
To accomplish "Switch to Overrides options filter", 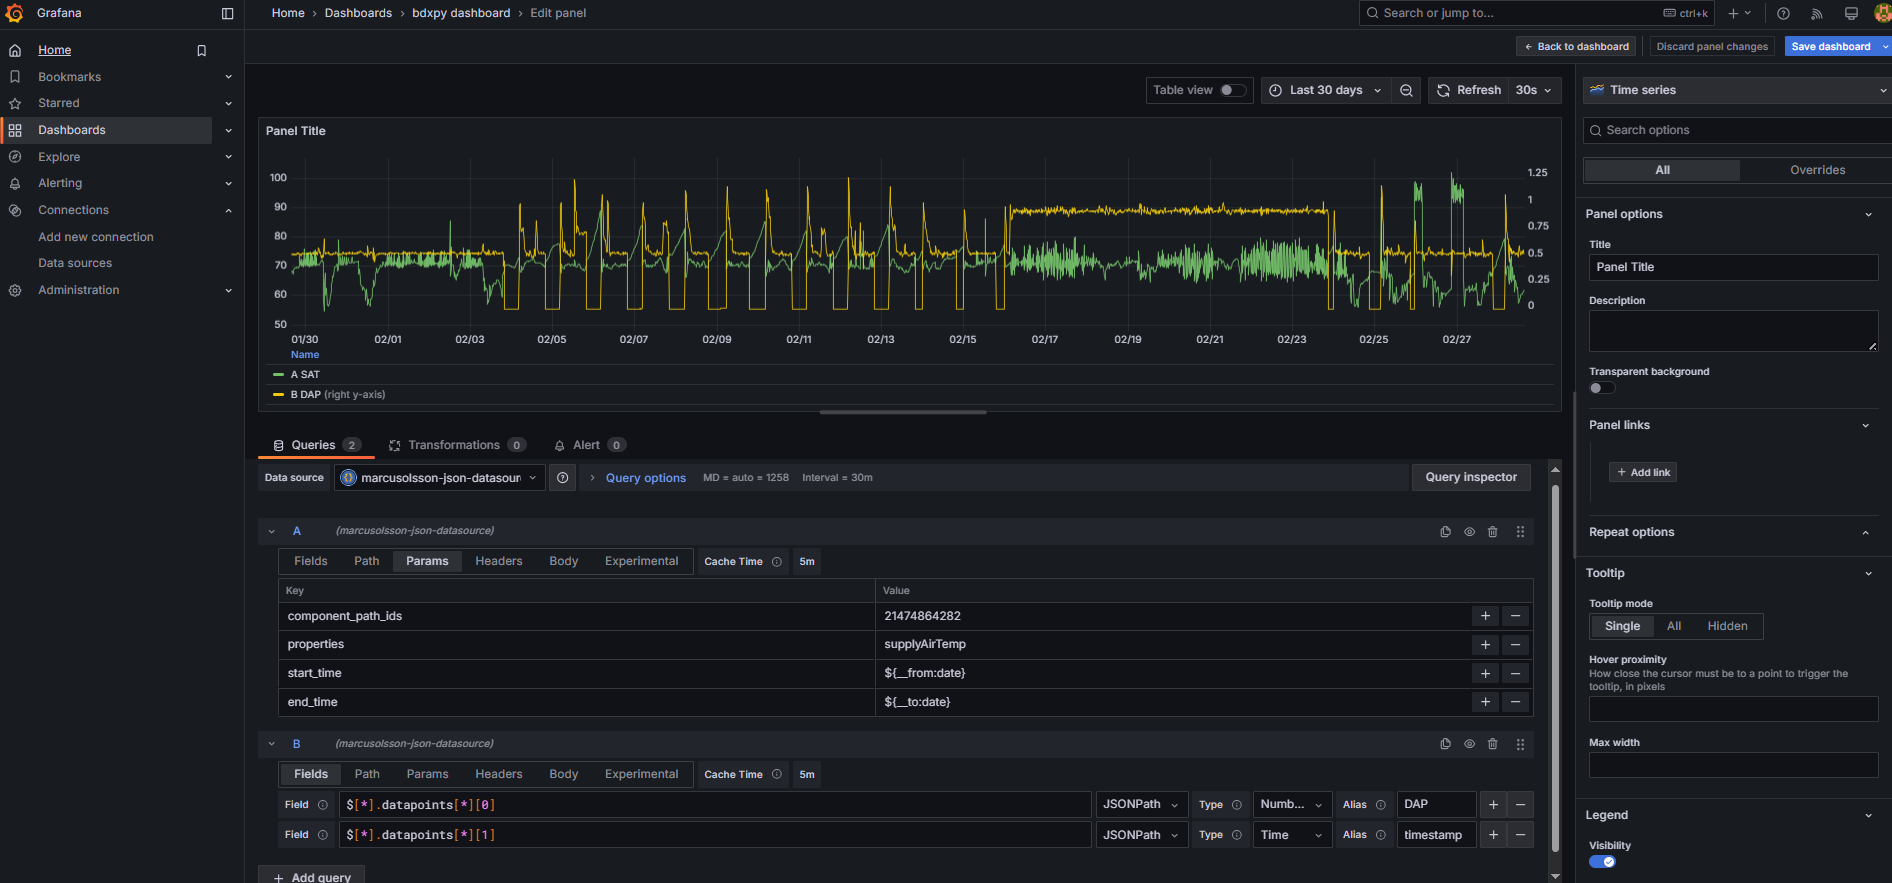I will click(x=1817, y=170).
